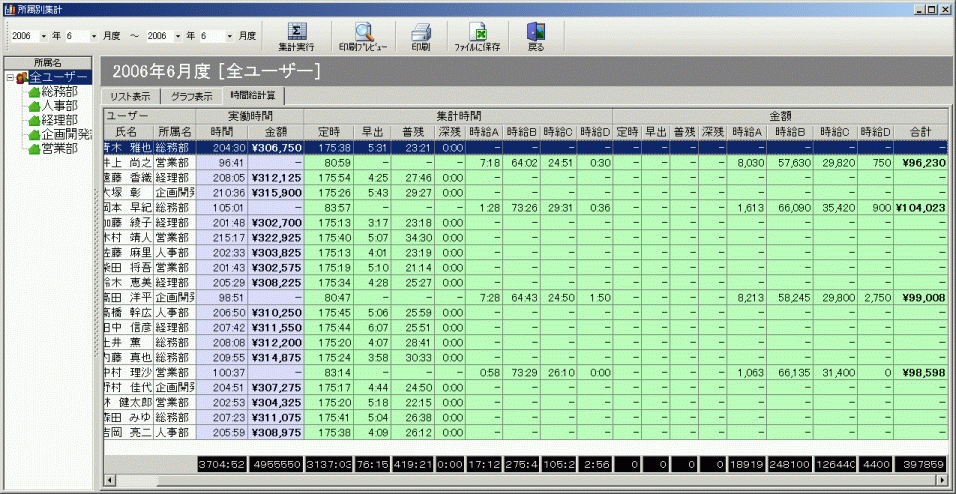Viewport: 956px width, 494px height.
Task: Select the row for 大塚 彰
Action: click(x=526, y=193)
